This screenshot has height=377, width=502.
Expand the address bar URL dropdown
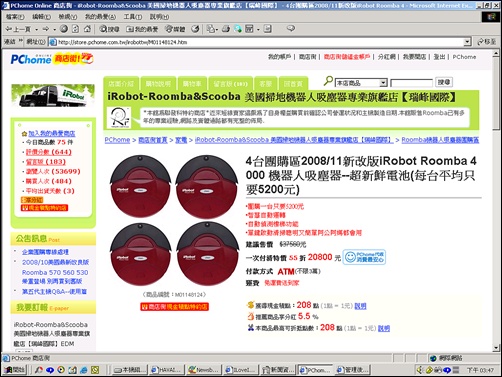coord(467,42)
